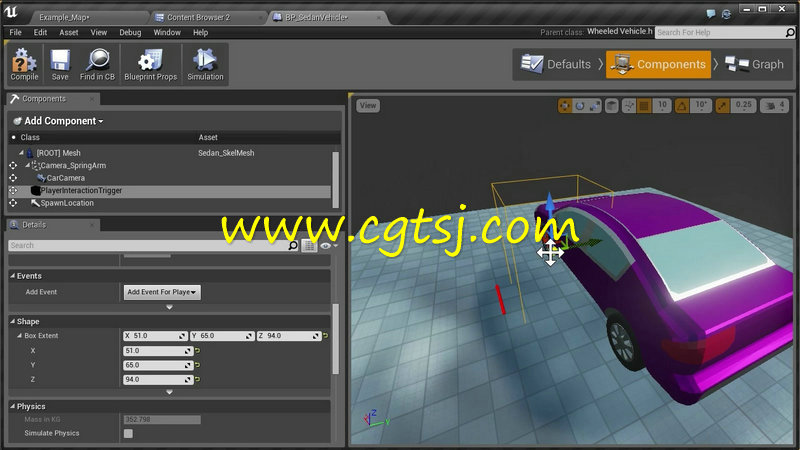Collapse the Camera_SpringArm tree node

coord(27,165)
